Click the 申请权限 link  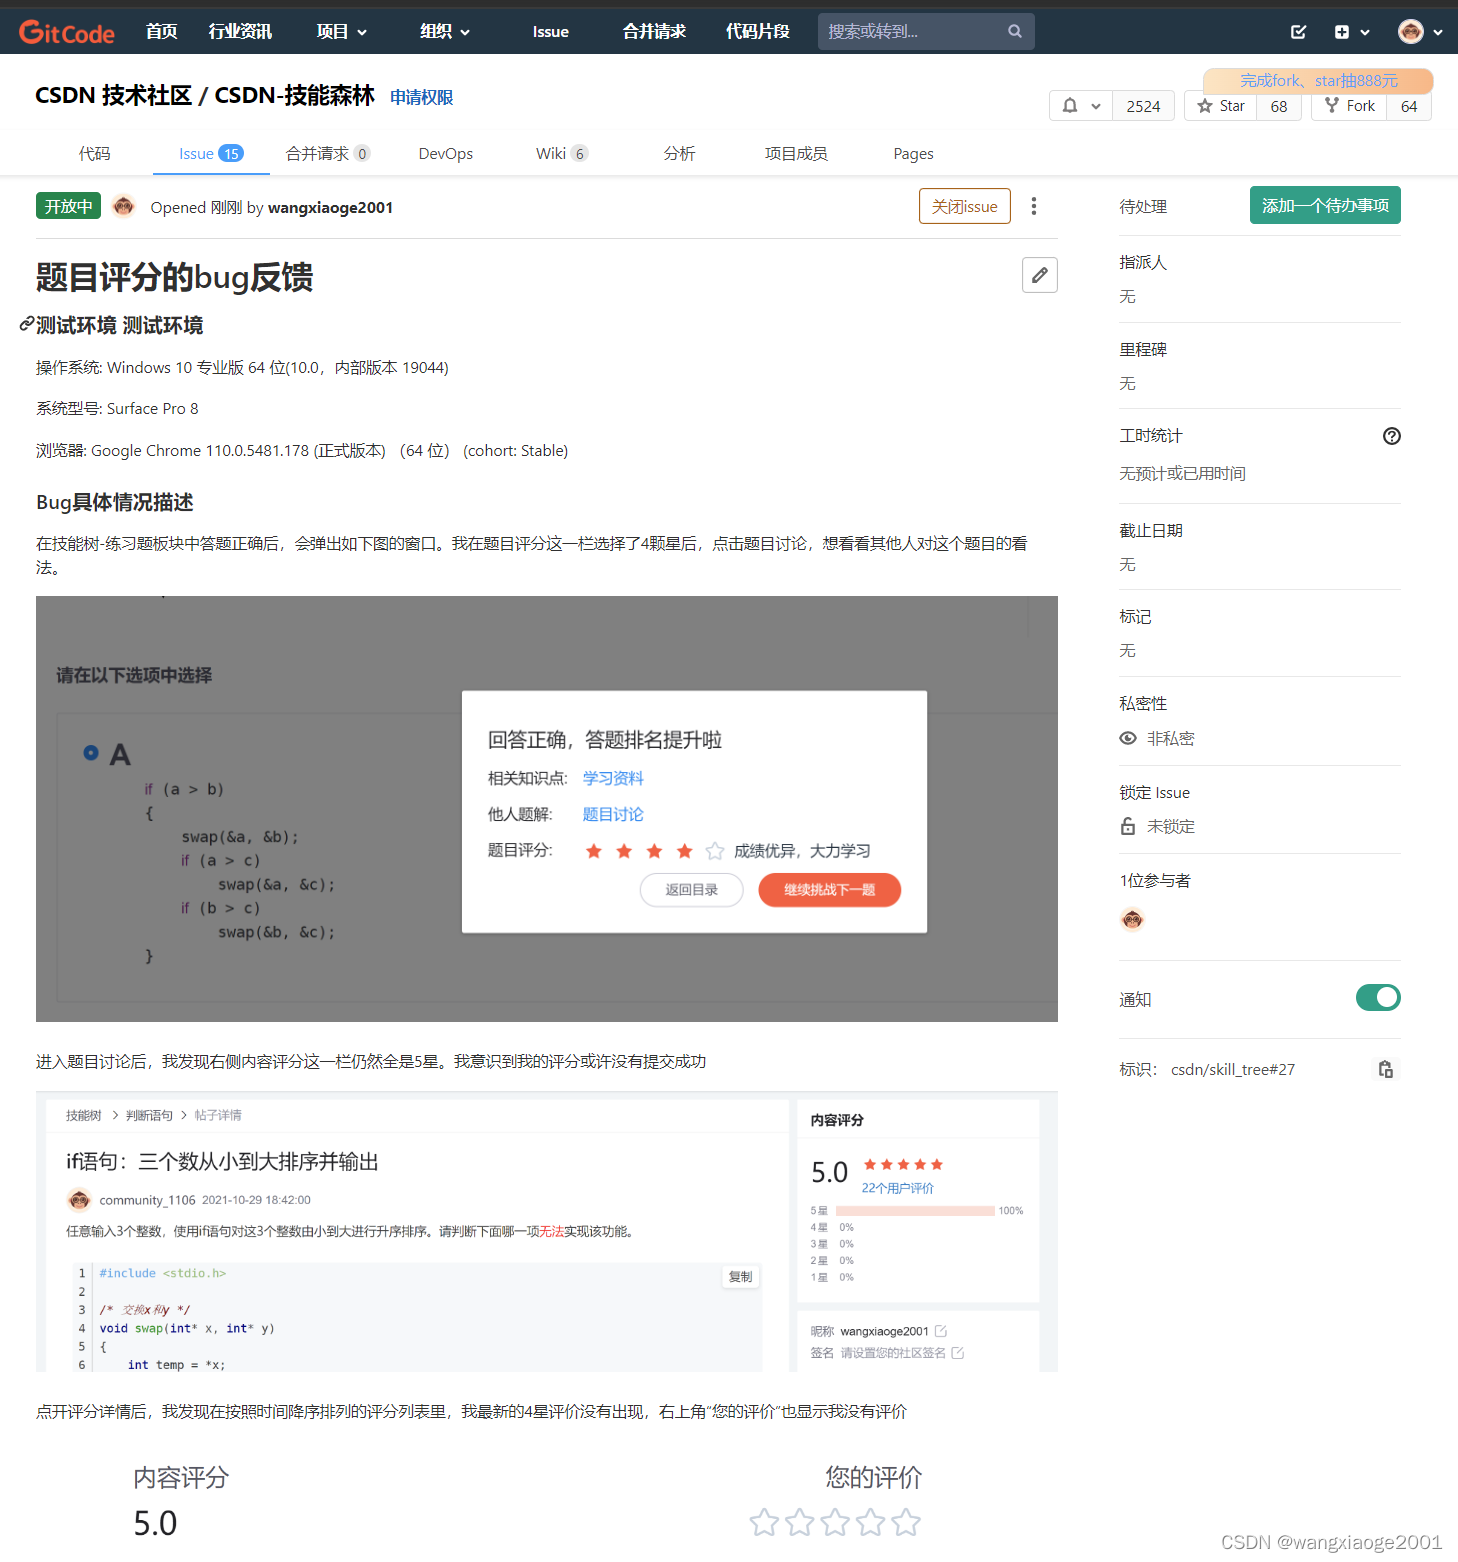[x=421, y=97]
